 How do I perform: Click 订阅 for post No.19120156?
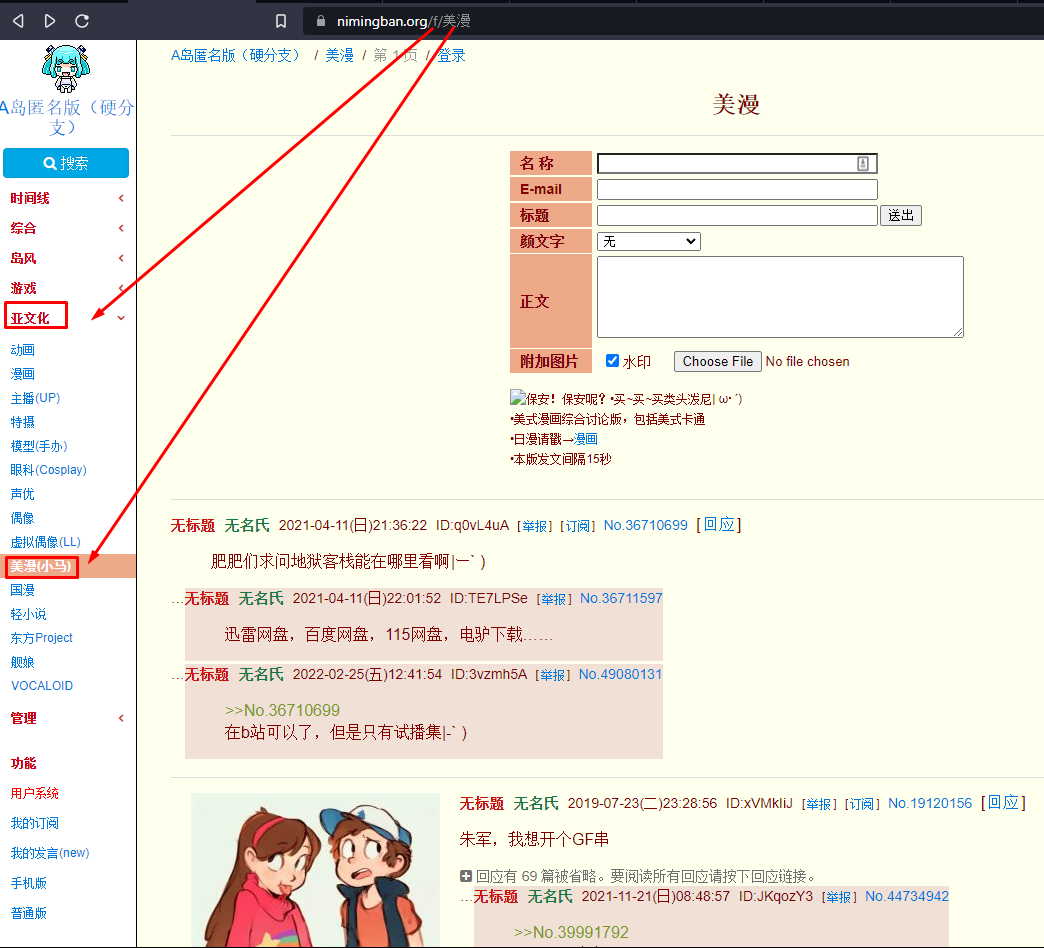tap(862, 804)
